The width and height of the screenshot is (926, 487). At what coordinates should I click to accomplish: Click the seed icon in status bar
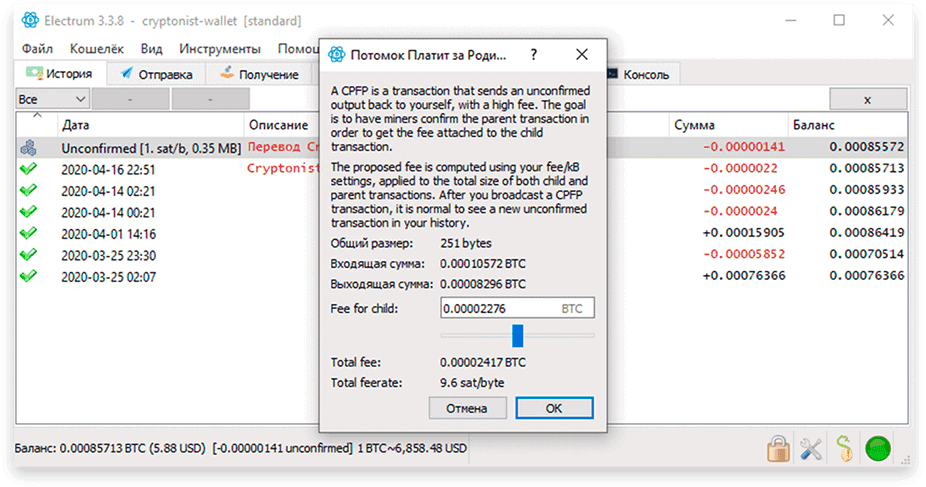pyautogui.click(x=845, y=449)
